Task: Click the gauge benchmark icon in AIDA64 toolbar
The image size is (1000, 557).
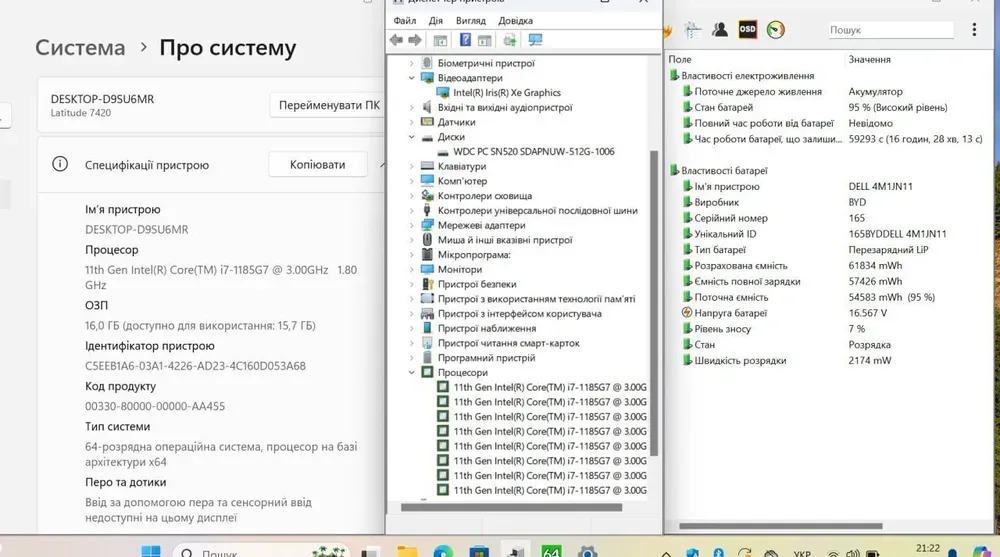Action: click(x=776, y=30)
